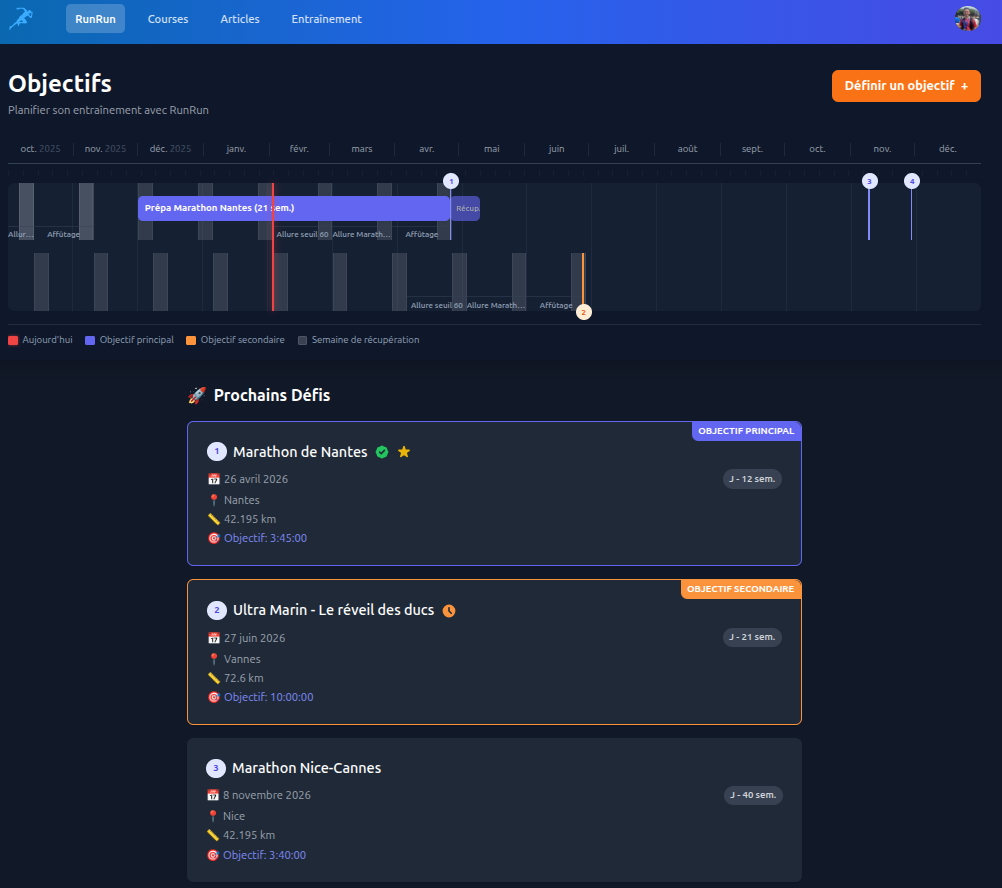This screenshot has width=1002, height=888.
Task: Select timeline marker 4 near November
Action: pyautogui.click(x=911, y=181)
